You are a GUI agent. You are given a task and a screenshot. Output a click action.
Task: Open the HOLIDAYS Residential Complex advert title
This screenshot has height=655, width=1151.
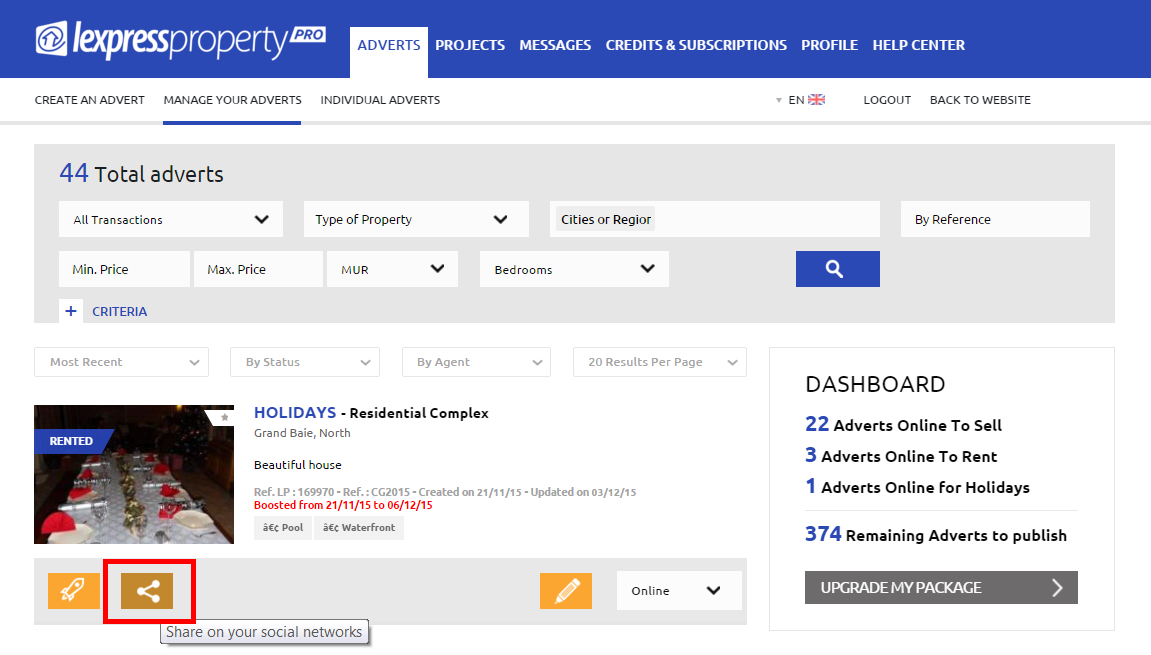[371, 413]
